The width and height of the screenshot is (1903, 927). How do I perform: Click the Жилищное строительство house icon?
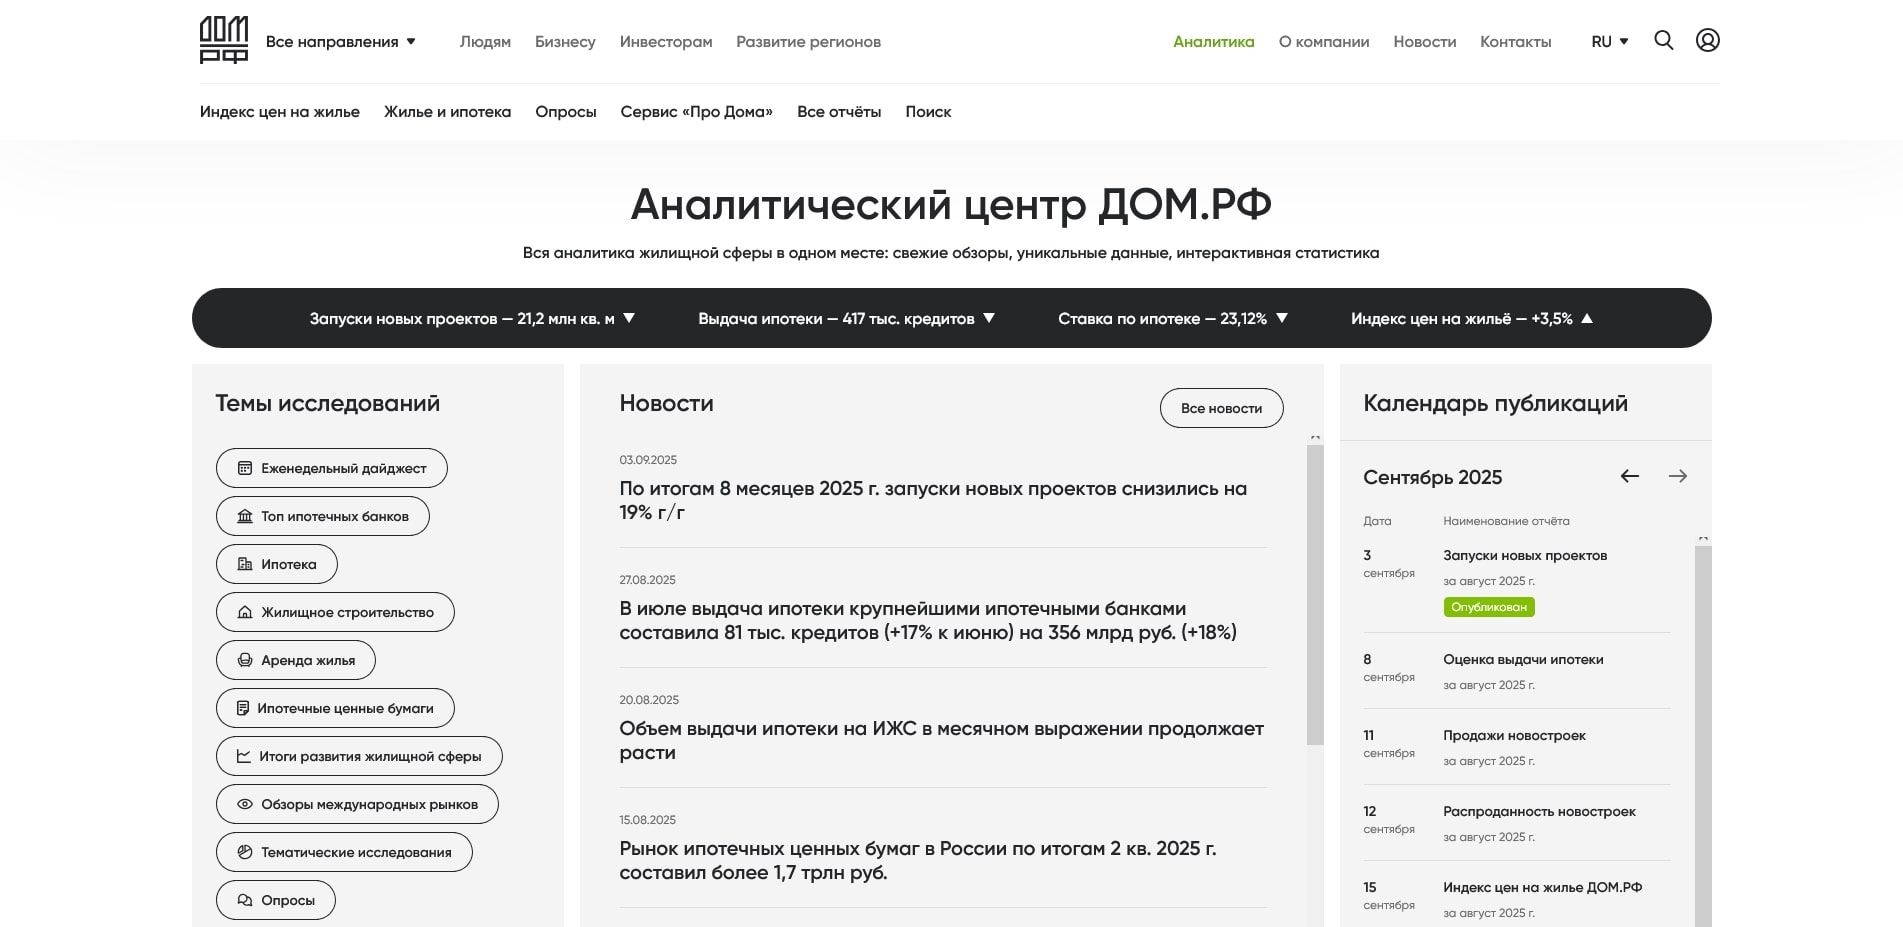243,611
